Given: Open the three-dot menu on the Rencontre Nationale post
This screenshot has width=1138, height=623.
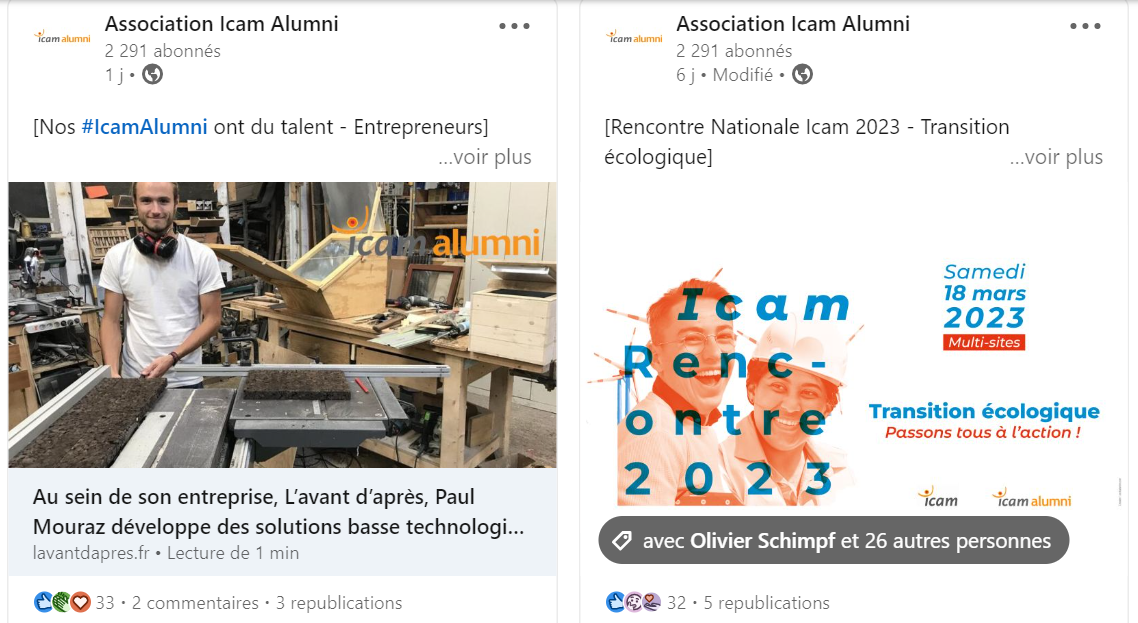Looking at the screenshot, I should pyautogui.click(x=1085, y=27).
